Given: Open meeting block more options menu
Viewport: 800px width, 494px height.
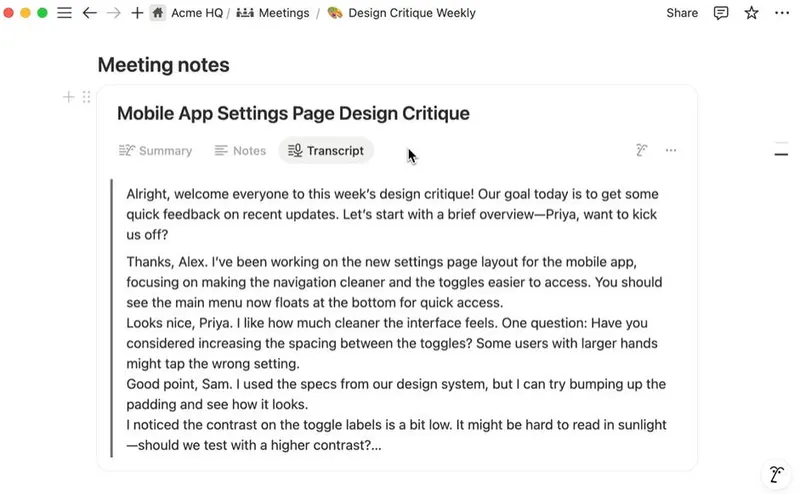Looking at the screenshot, I should click(x=671, y=150).
